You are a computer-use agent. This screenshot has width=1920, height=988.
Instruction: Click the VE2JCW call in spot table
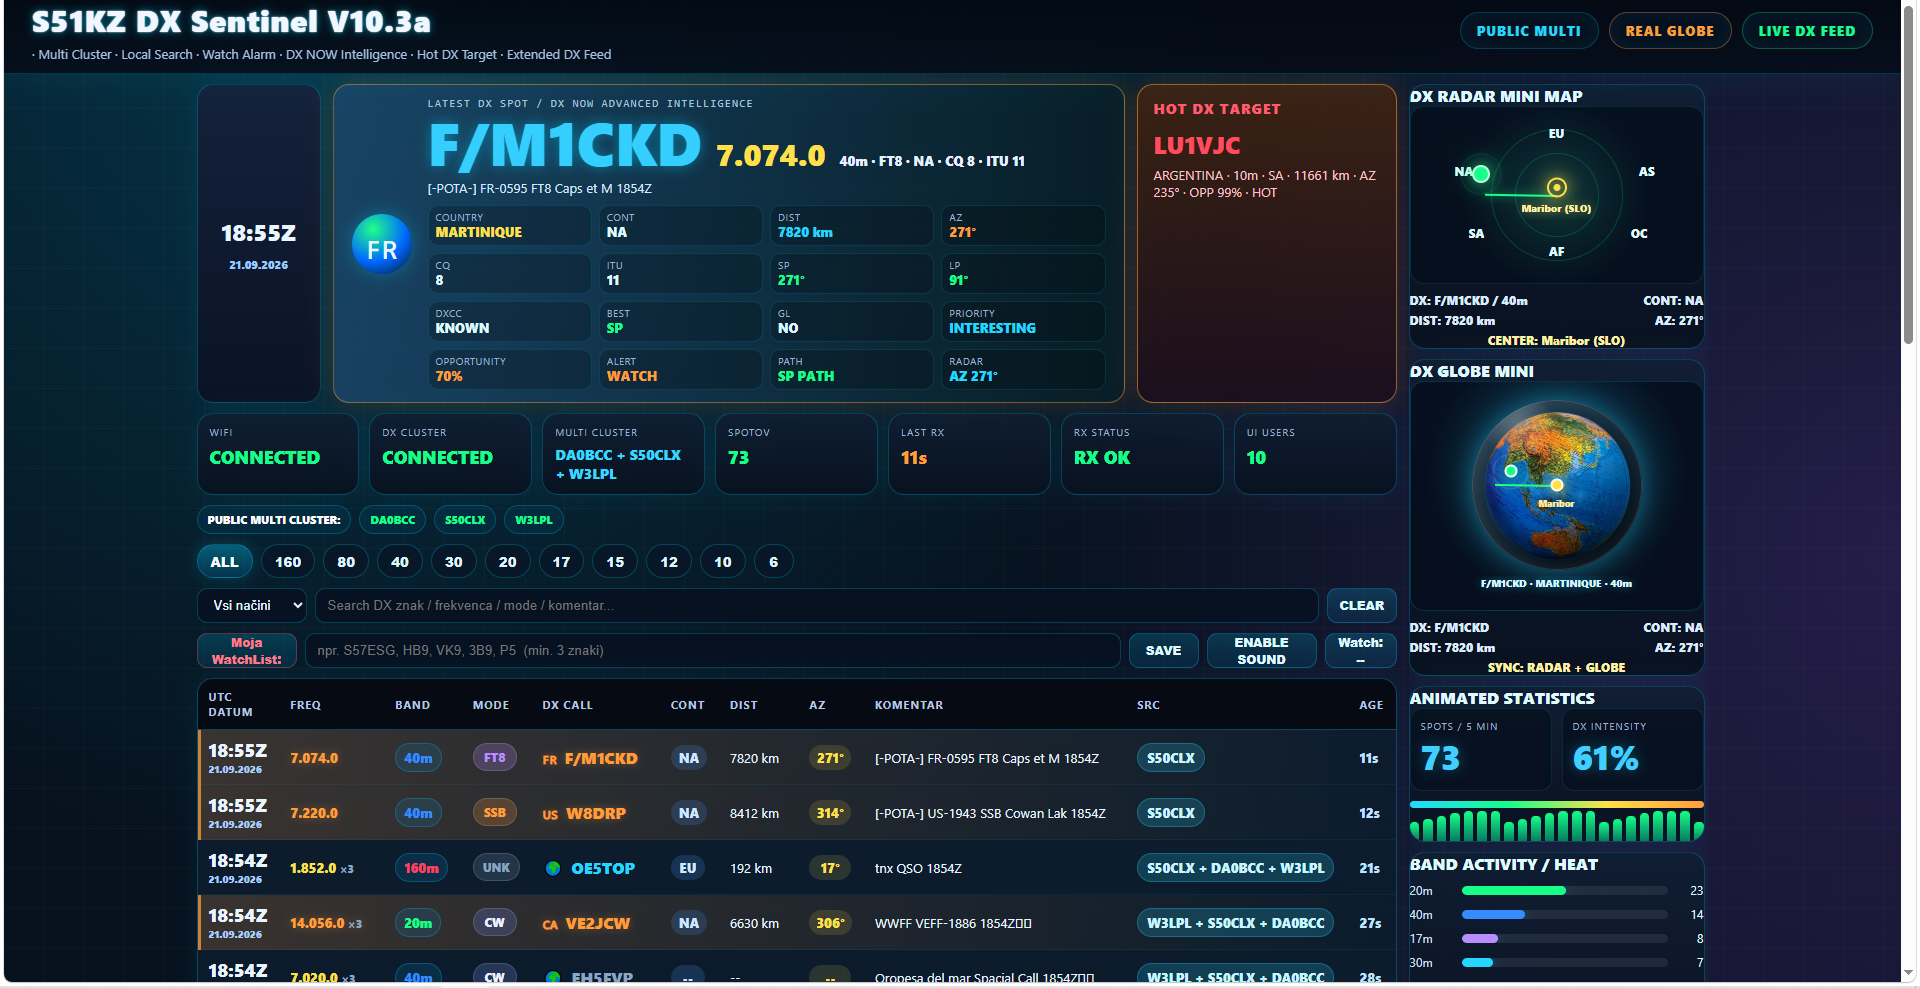(x=598, y=923)
